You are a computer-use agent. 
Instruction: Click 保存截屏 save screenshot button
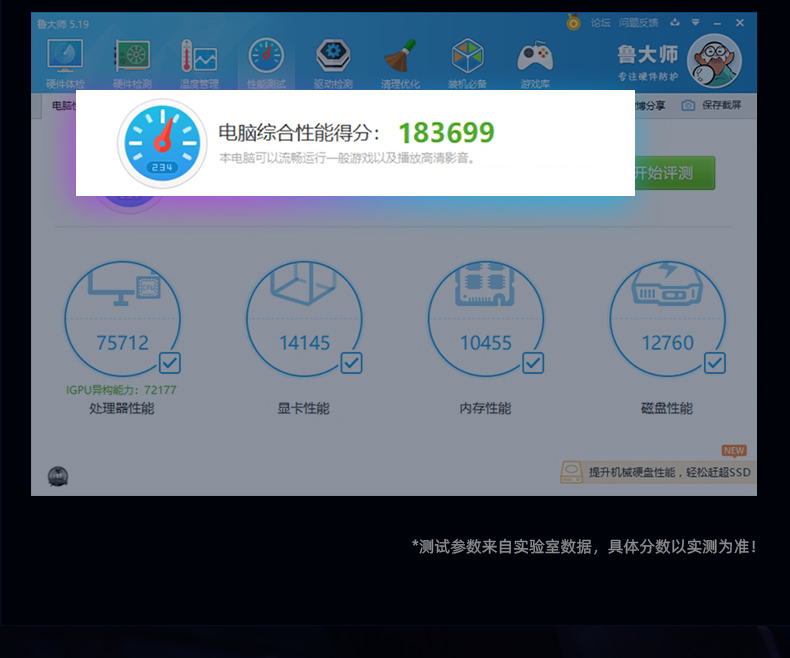[x=711, y=105]
